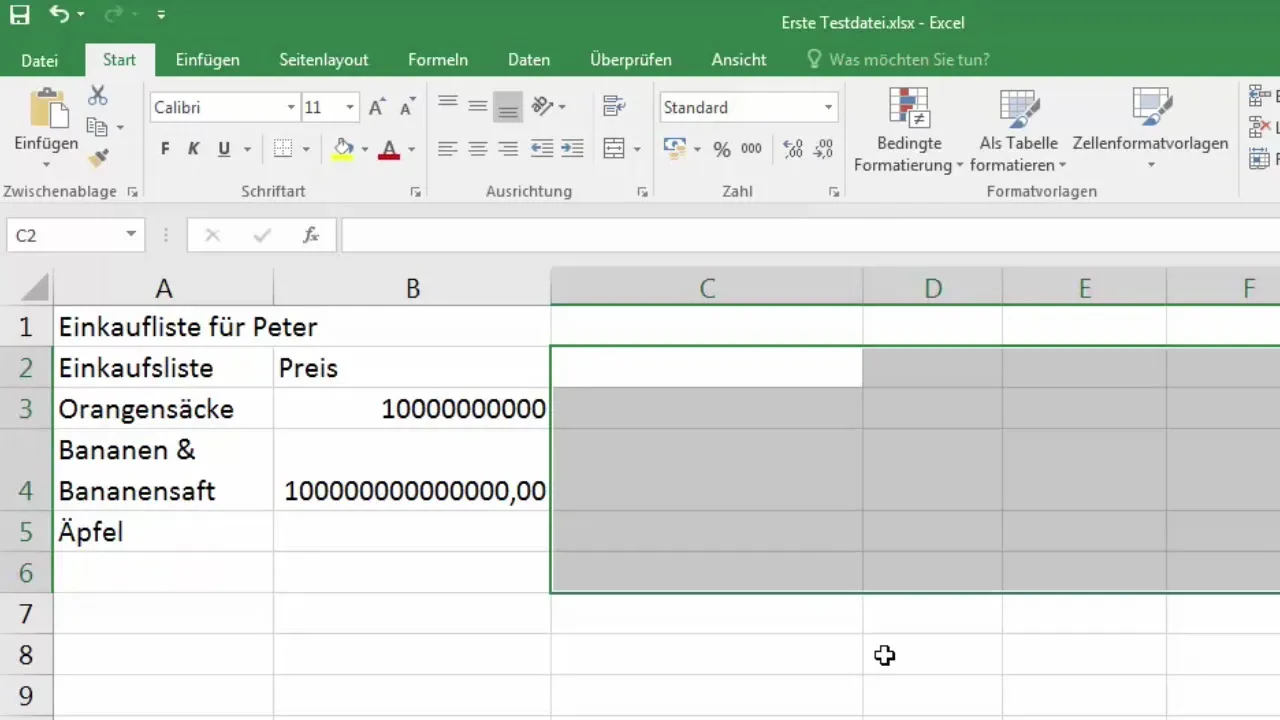Toggle italic formatting (K)
1280x720 pixels.
click(x=194, y=149)
